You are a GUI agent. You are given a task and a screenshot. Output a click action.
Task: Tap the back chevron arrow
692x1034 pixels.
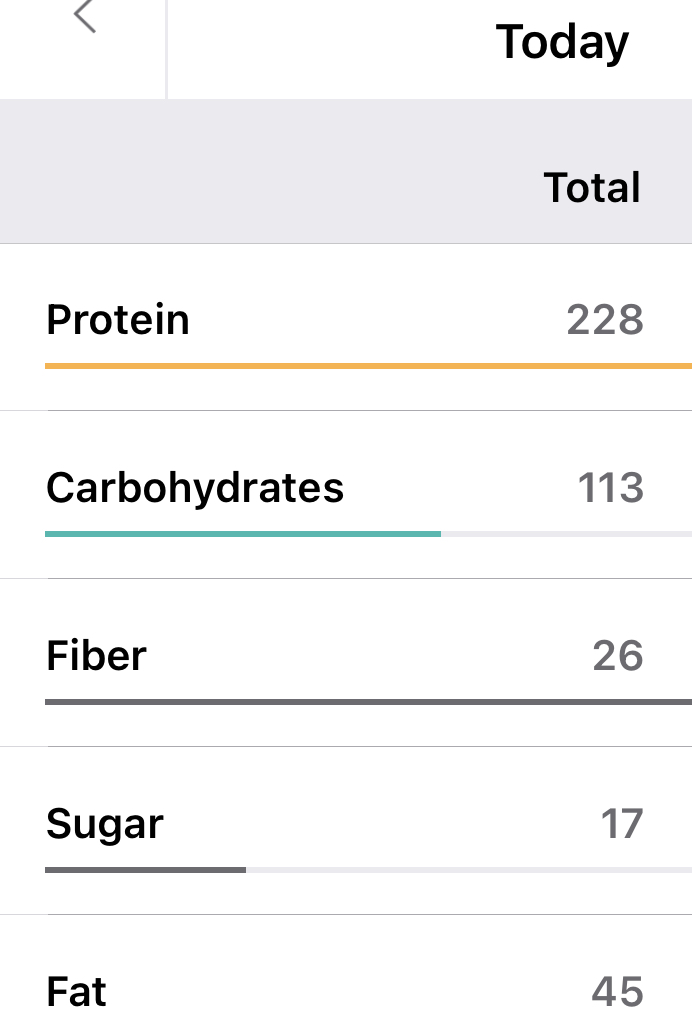coord(85,17)
